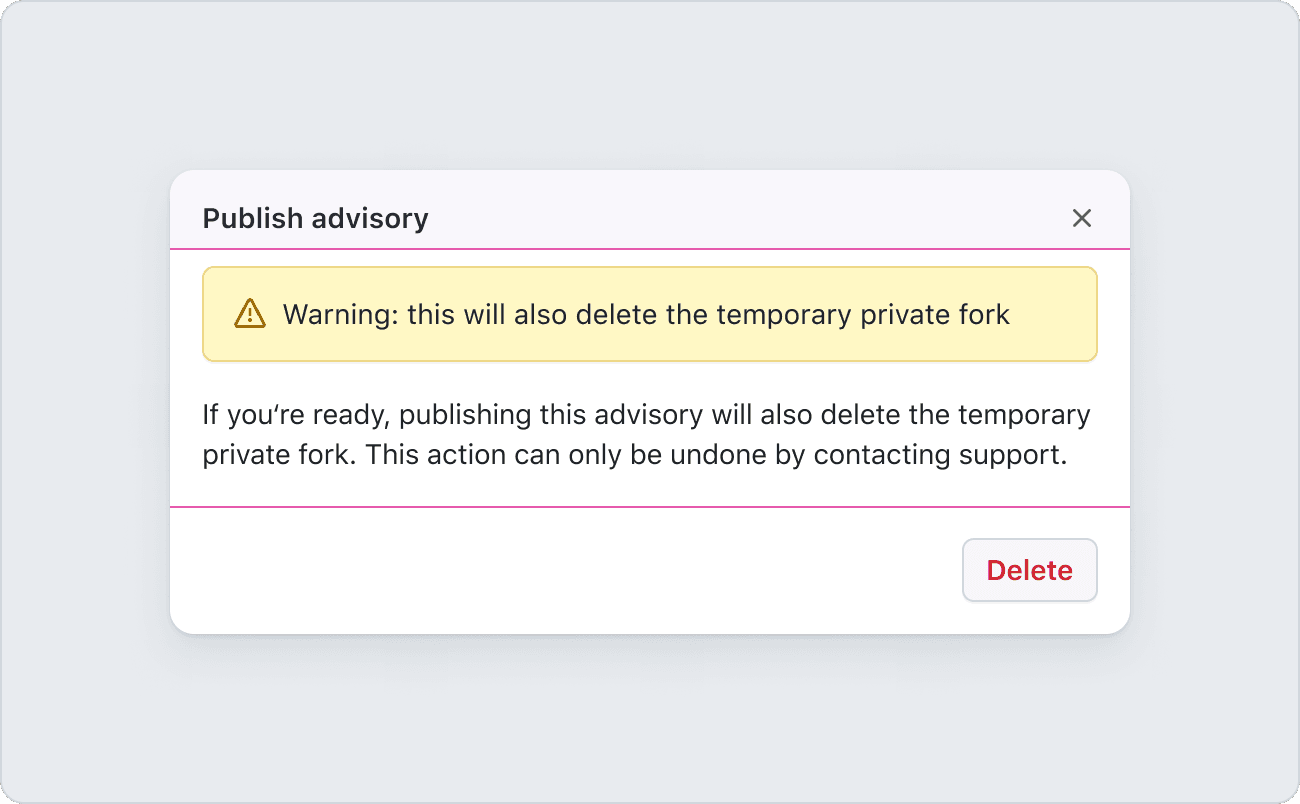1300x804 pixels.
Task: Confirm deleting the temporary private fork
Action: (x=1030, y=570)
